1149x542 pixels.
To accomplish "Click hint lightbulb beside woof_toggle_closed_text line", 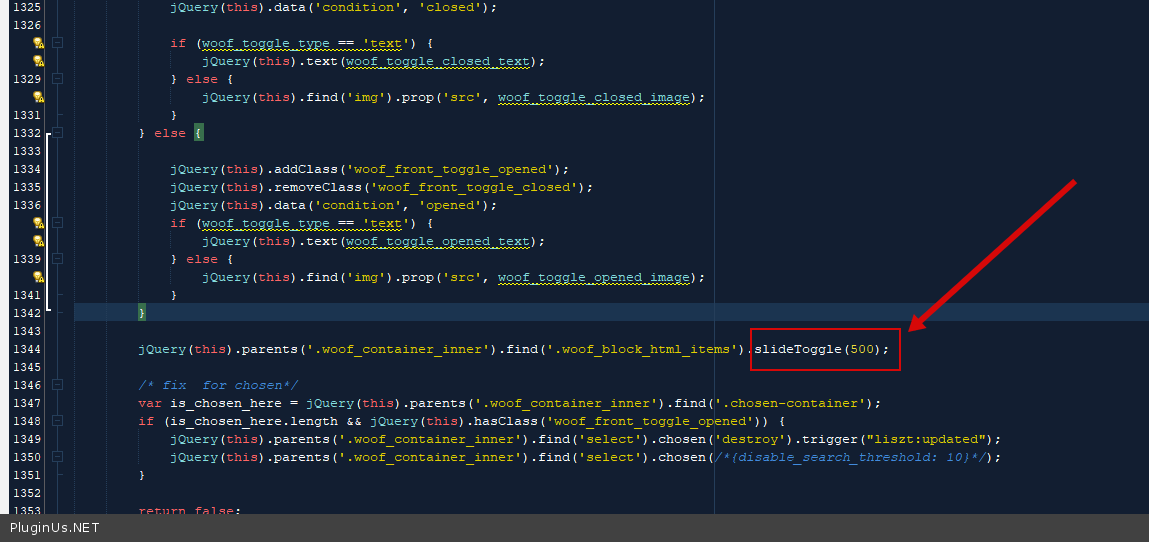I will [39, 61].
